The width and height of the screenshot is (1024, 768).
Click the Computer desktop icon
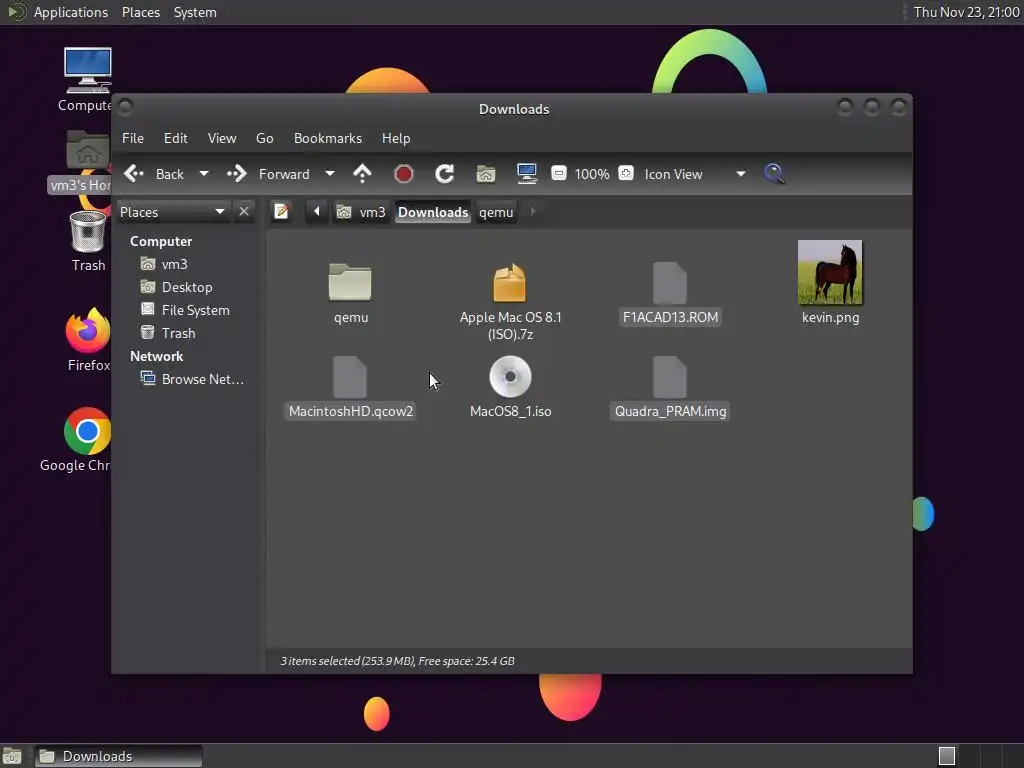click(x=87, y=71)
